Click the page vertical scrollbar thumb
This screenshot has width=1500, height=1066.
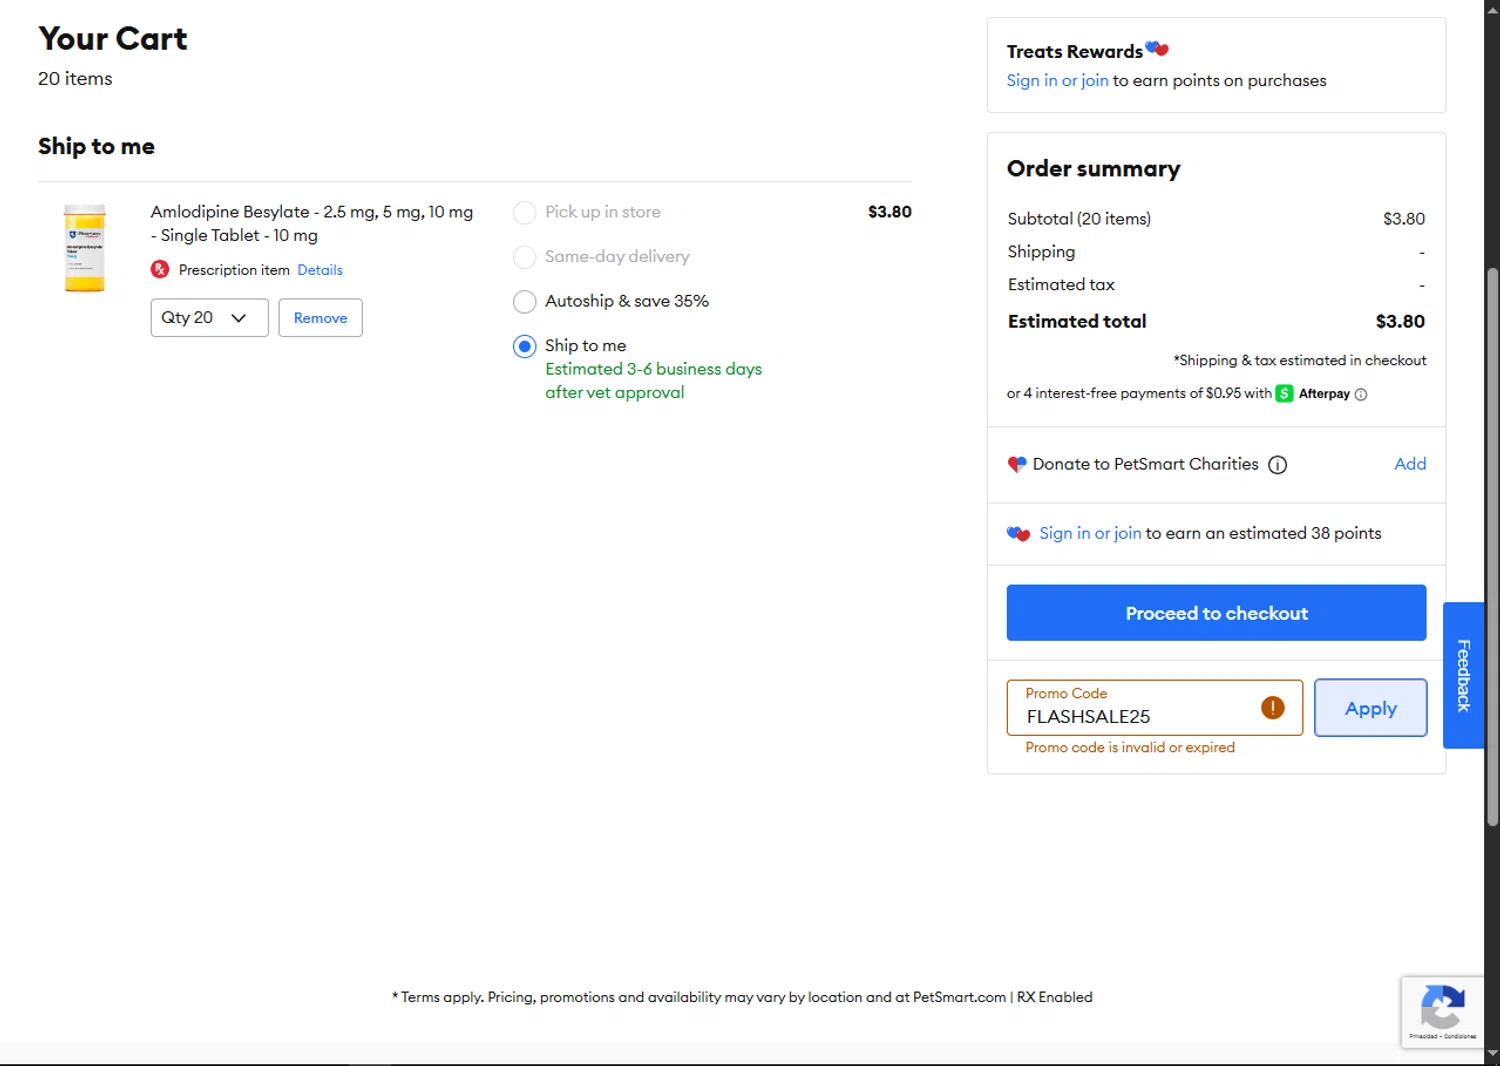point(1492,547)
